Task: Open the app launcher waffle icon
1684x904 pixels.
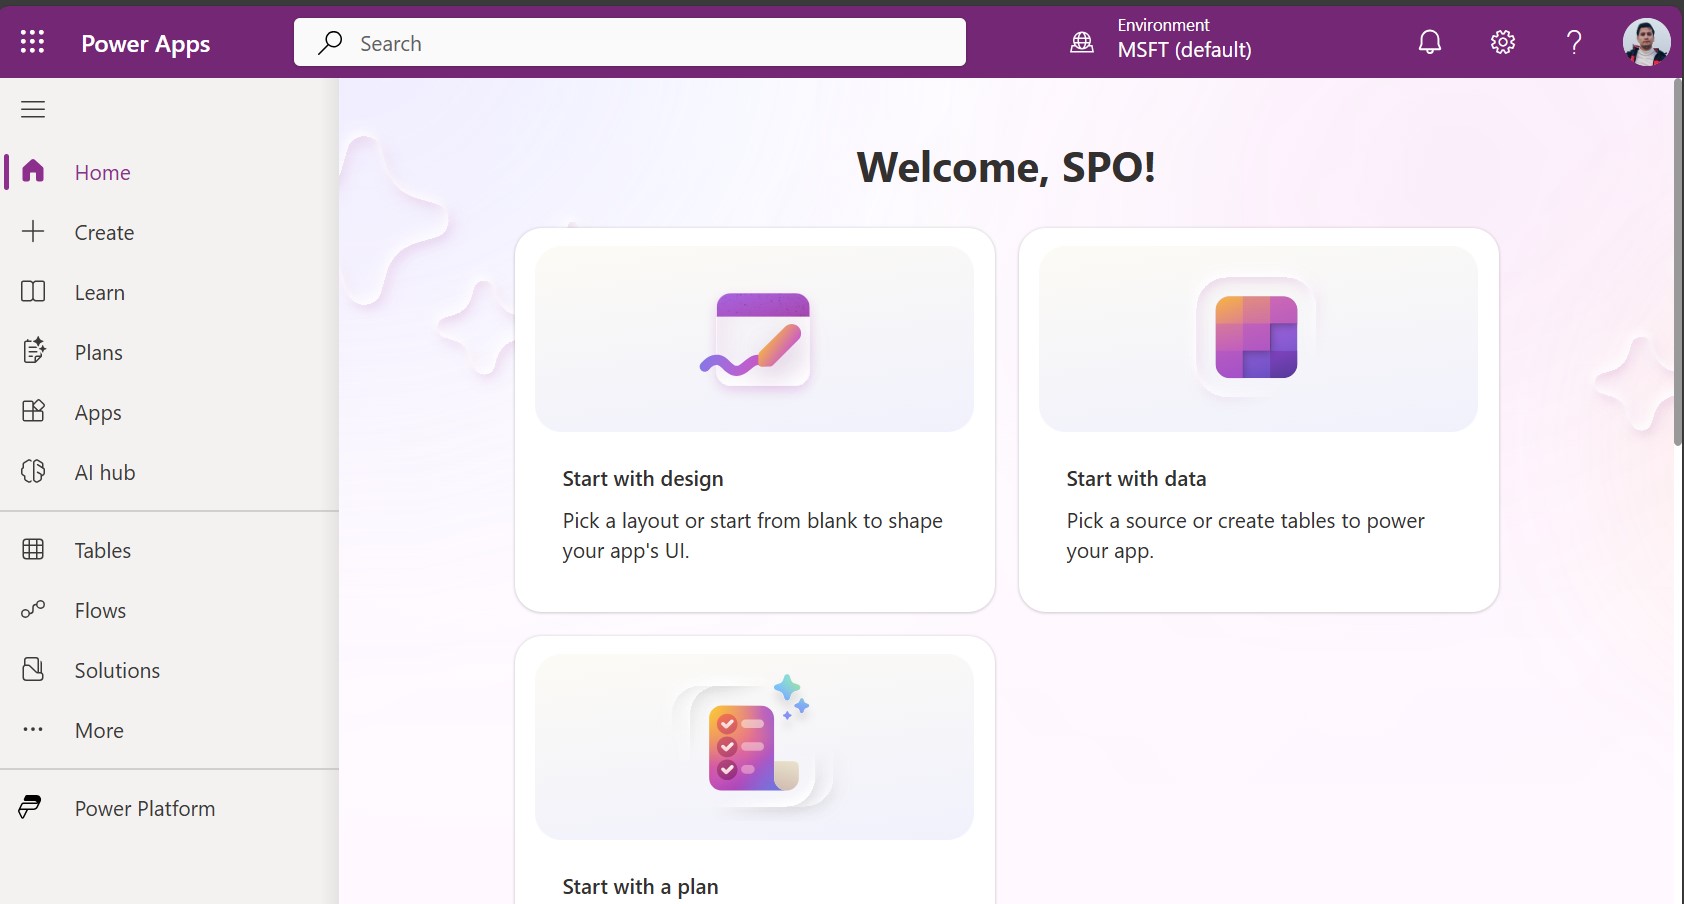Action: (32, 42)
